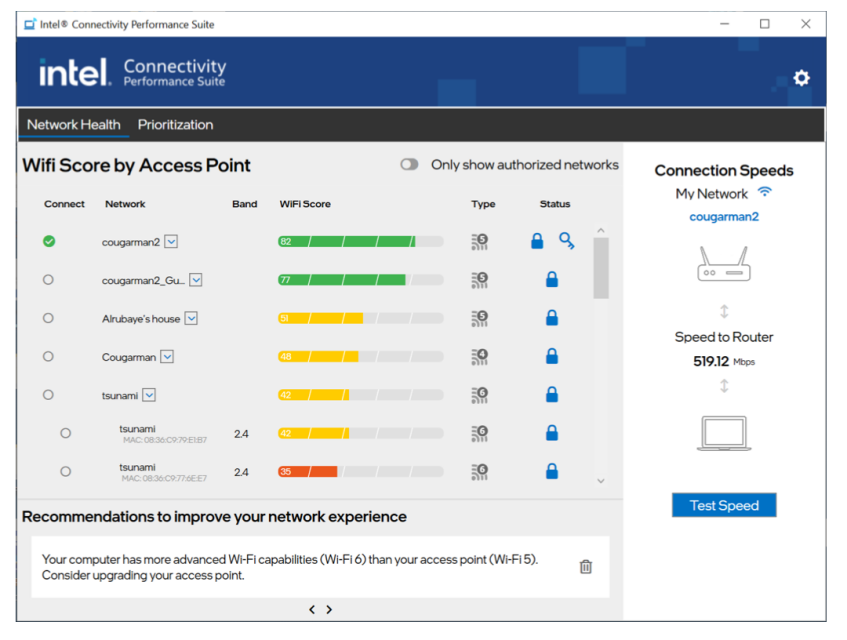Click the Wi-Fi type icon for cougarman2_Gu

tap(479, 280)
